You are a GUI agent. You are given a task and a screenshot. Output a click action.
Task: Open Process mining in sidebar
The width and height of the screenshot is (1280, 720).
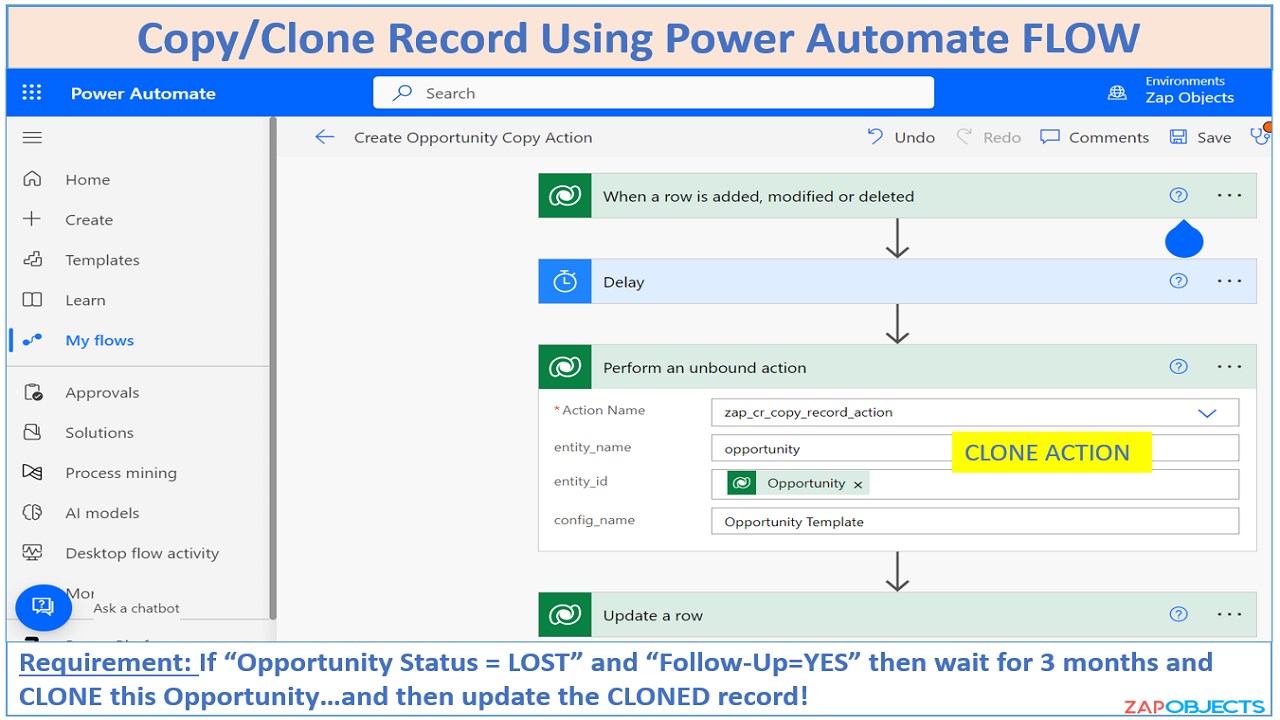coord(121,473)
